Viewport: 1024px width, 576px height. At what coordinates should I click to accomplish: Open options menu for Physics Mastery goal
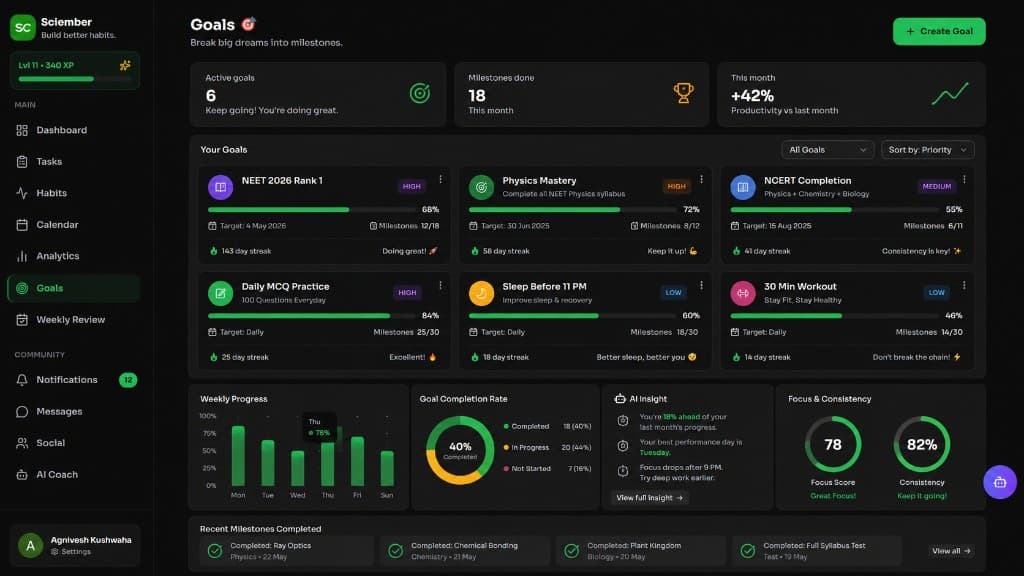701,180
